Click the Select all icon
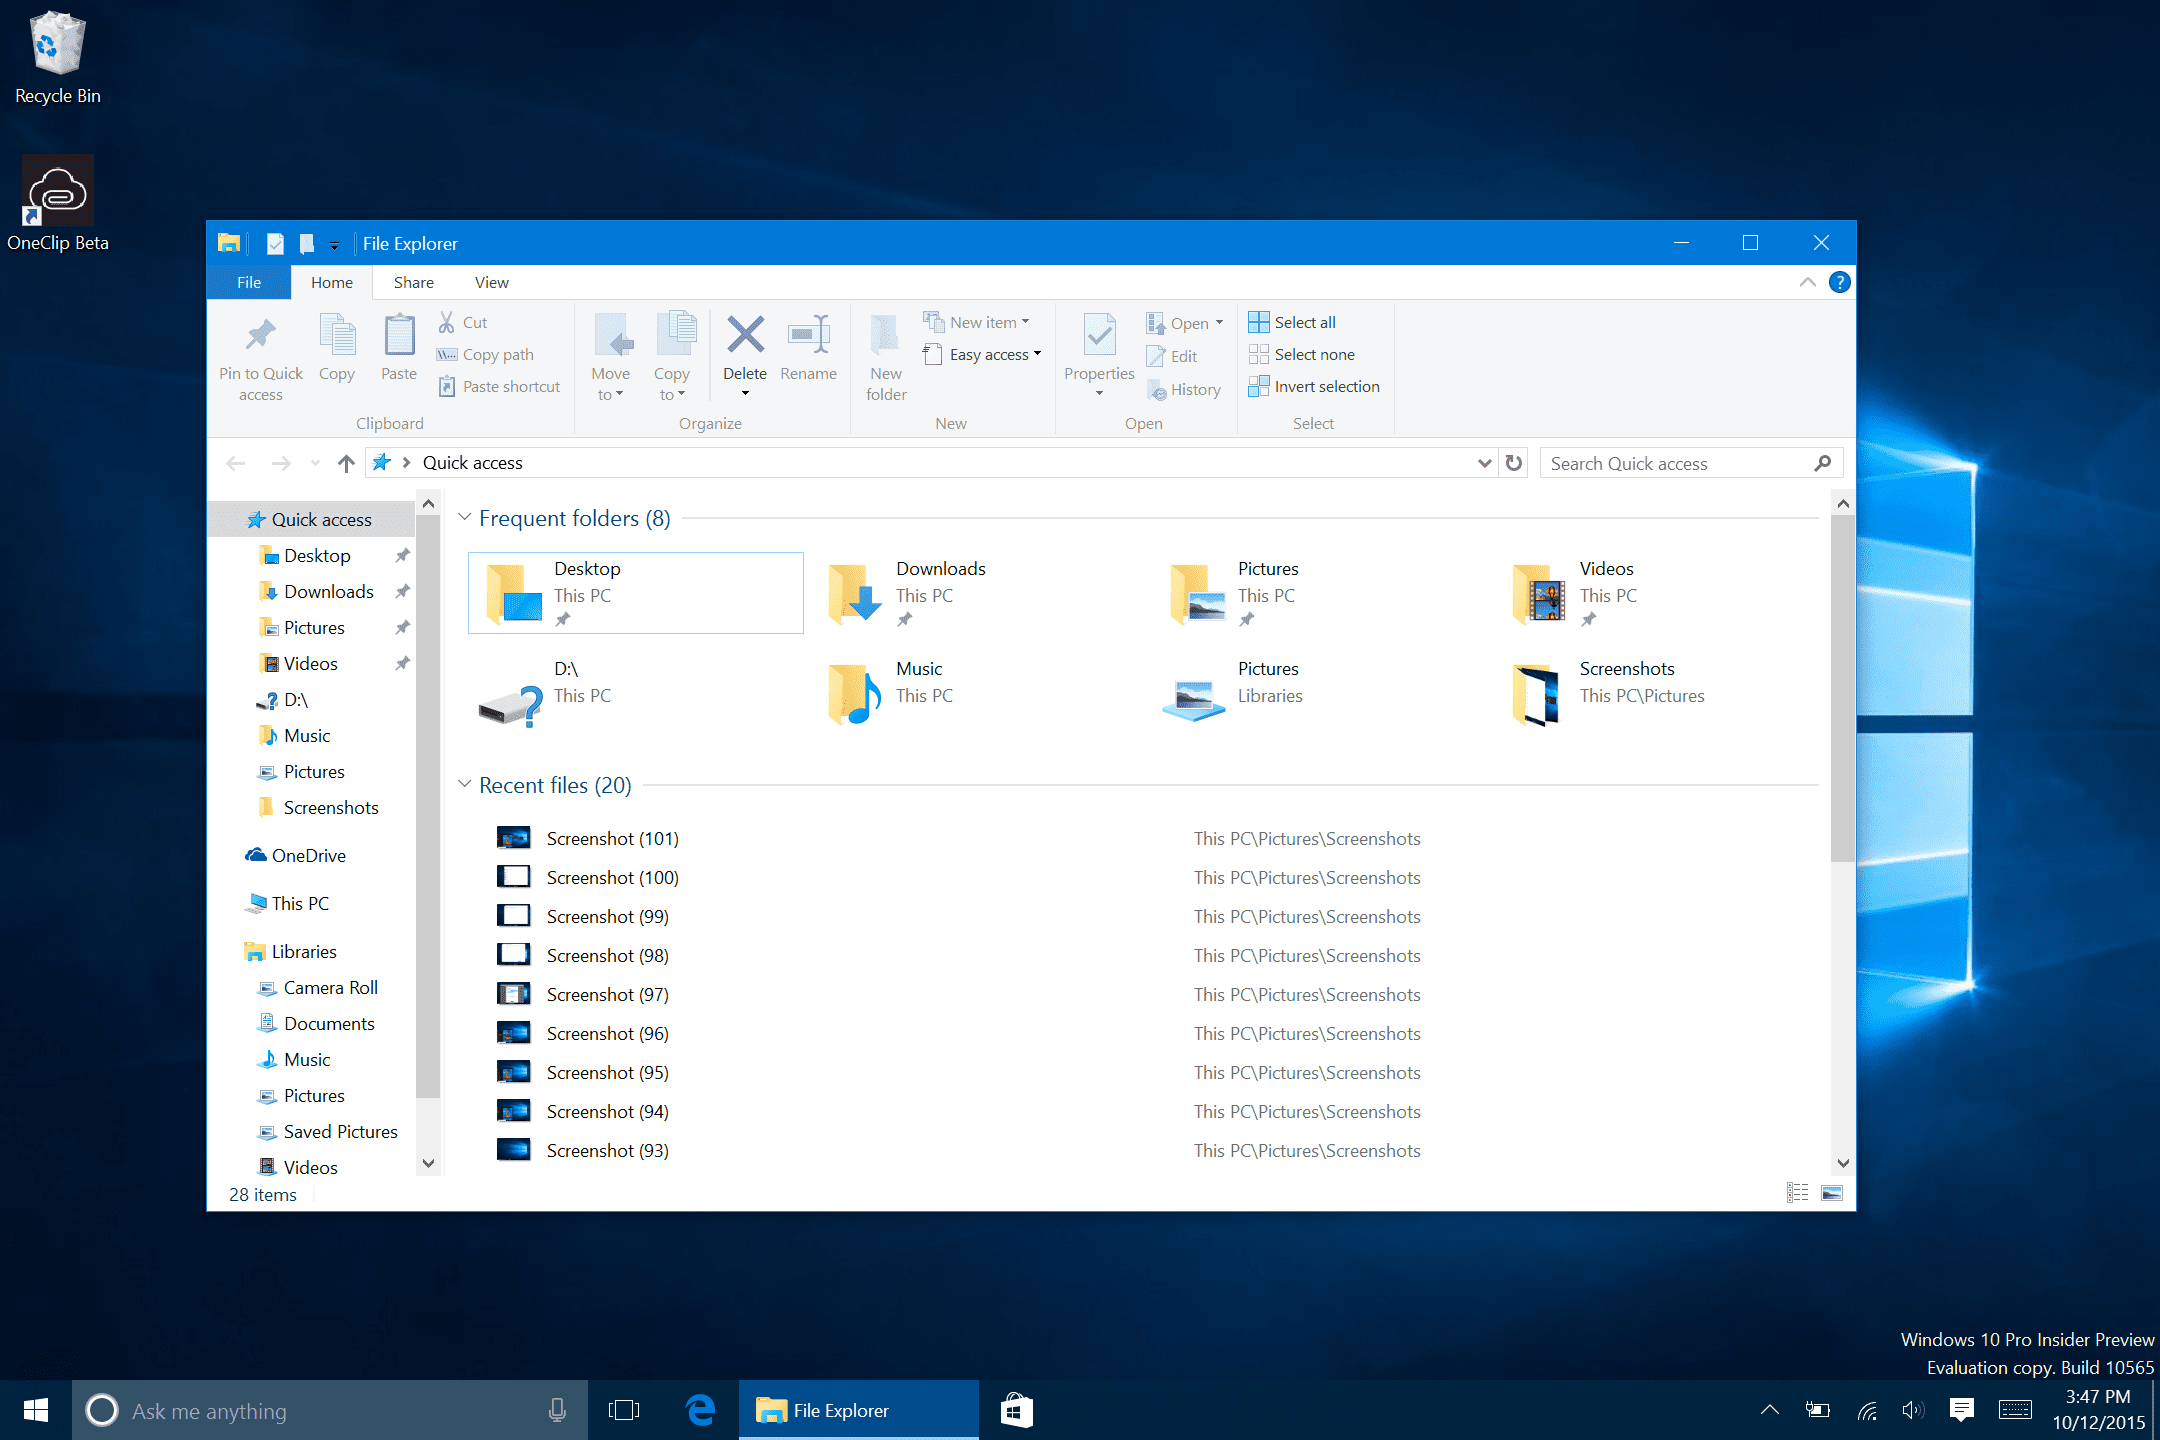2160x1440 pixels. click(x=1258, y=322)
